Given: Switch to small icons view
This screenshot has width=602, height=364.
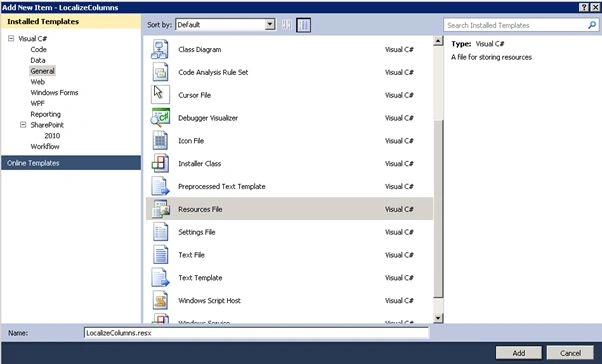Looking at the screenshot, I should [x=286, y=25].
